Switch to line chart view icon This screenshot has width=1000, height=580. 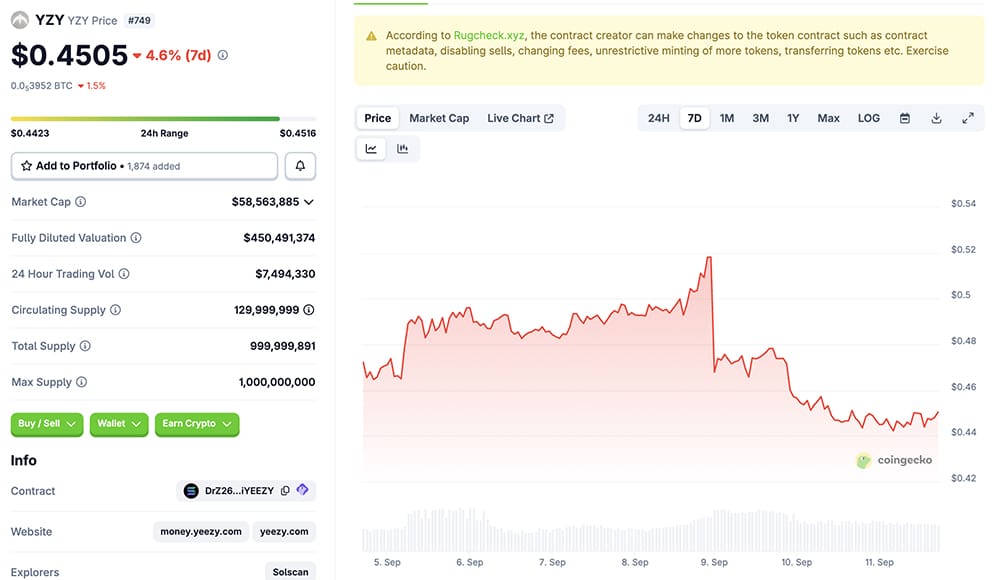(x=371, y=149)
